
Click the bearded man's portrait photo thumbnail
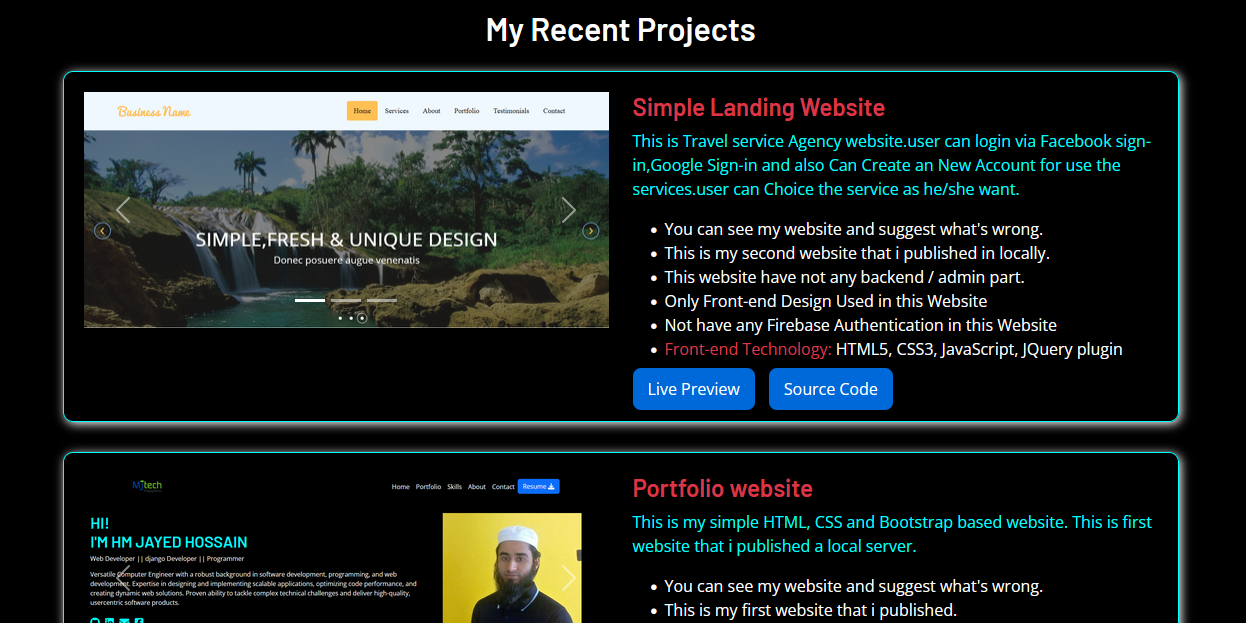514,568
